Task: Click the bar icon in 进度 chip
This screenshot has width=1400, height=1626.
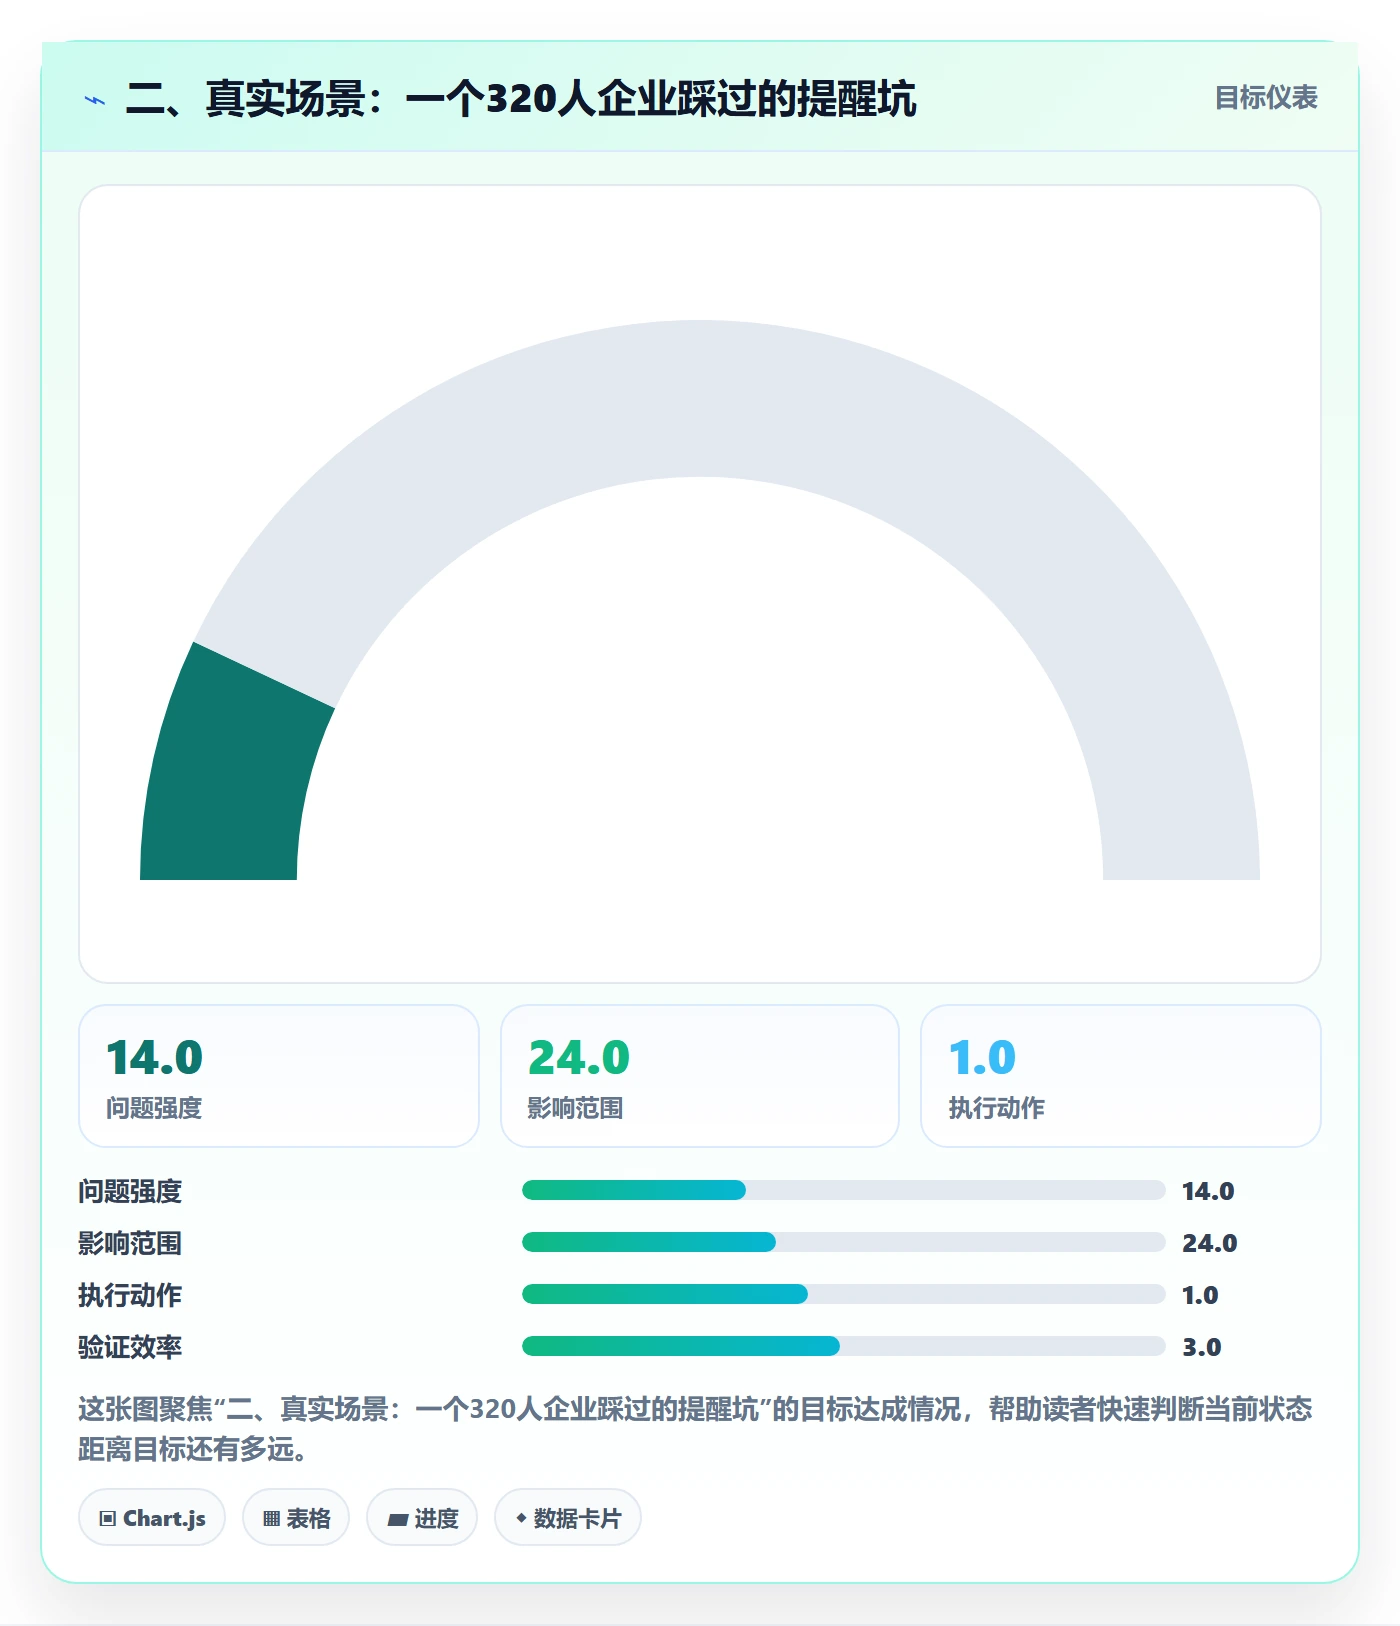Action: pos(397,1520)
